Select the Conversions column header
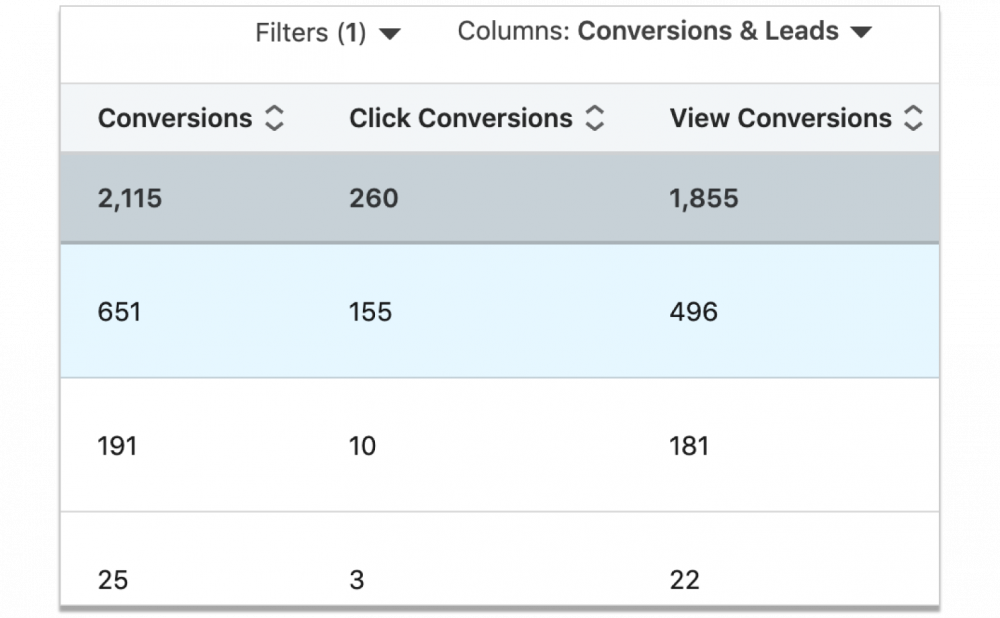This screenshot has height=618, width=1000. (x=175, y=118)
